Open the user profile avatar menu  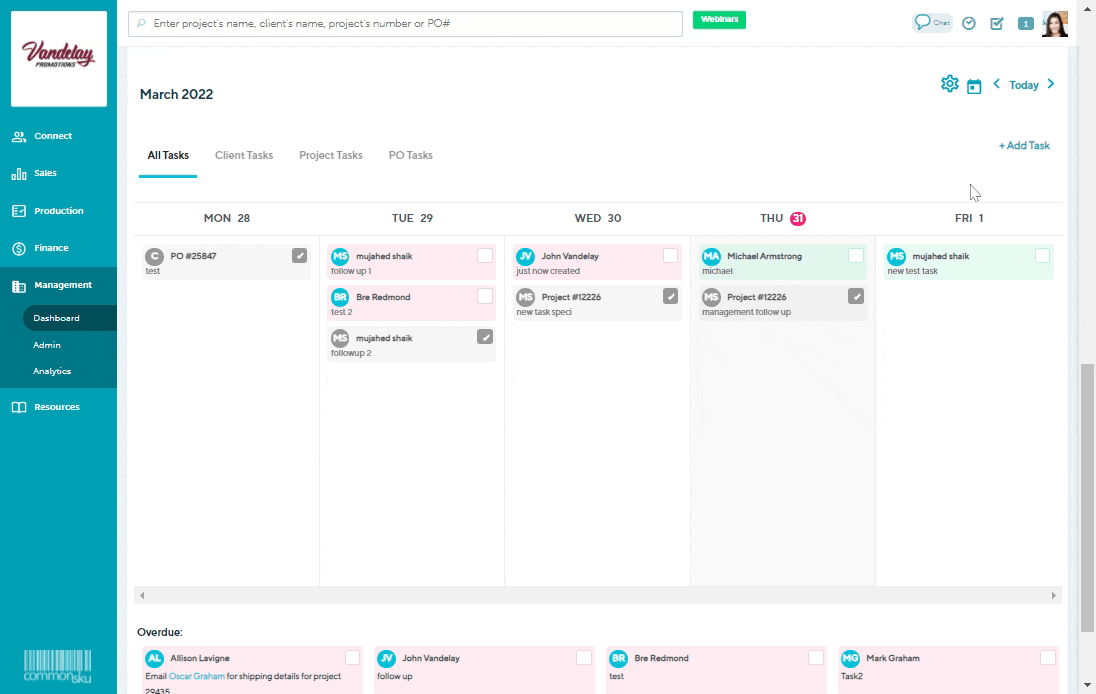(x=1056, y=22)
